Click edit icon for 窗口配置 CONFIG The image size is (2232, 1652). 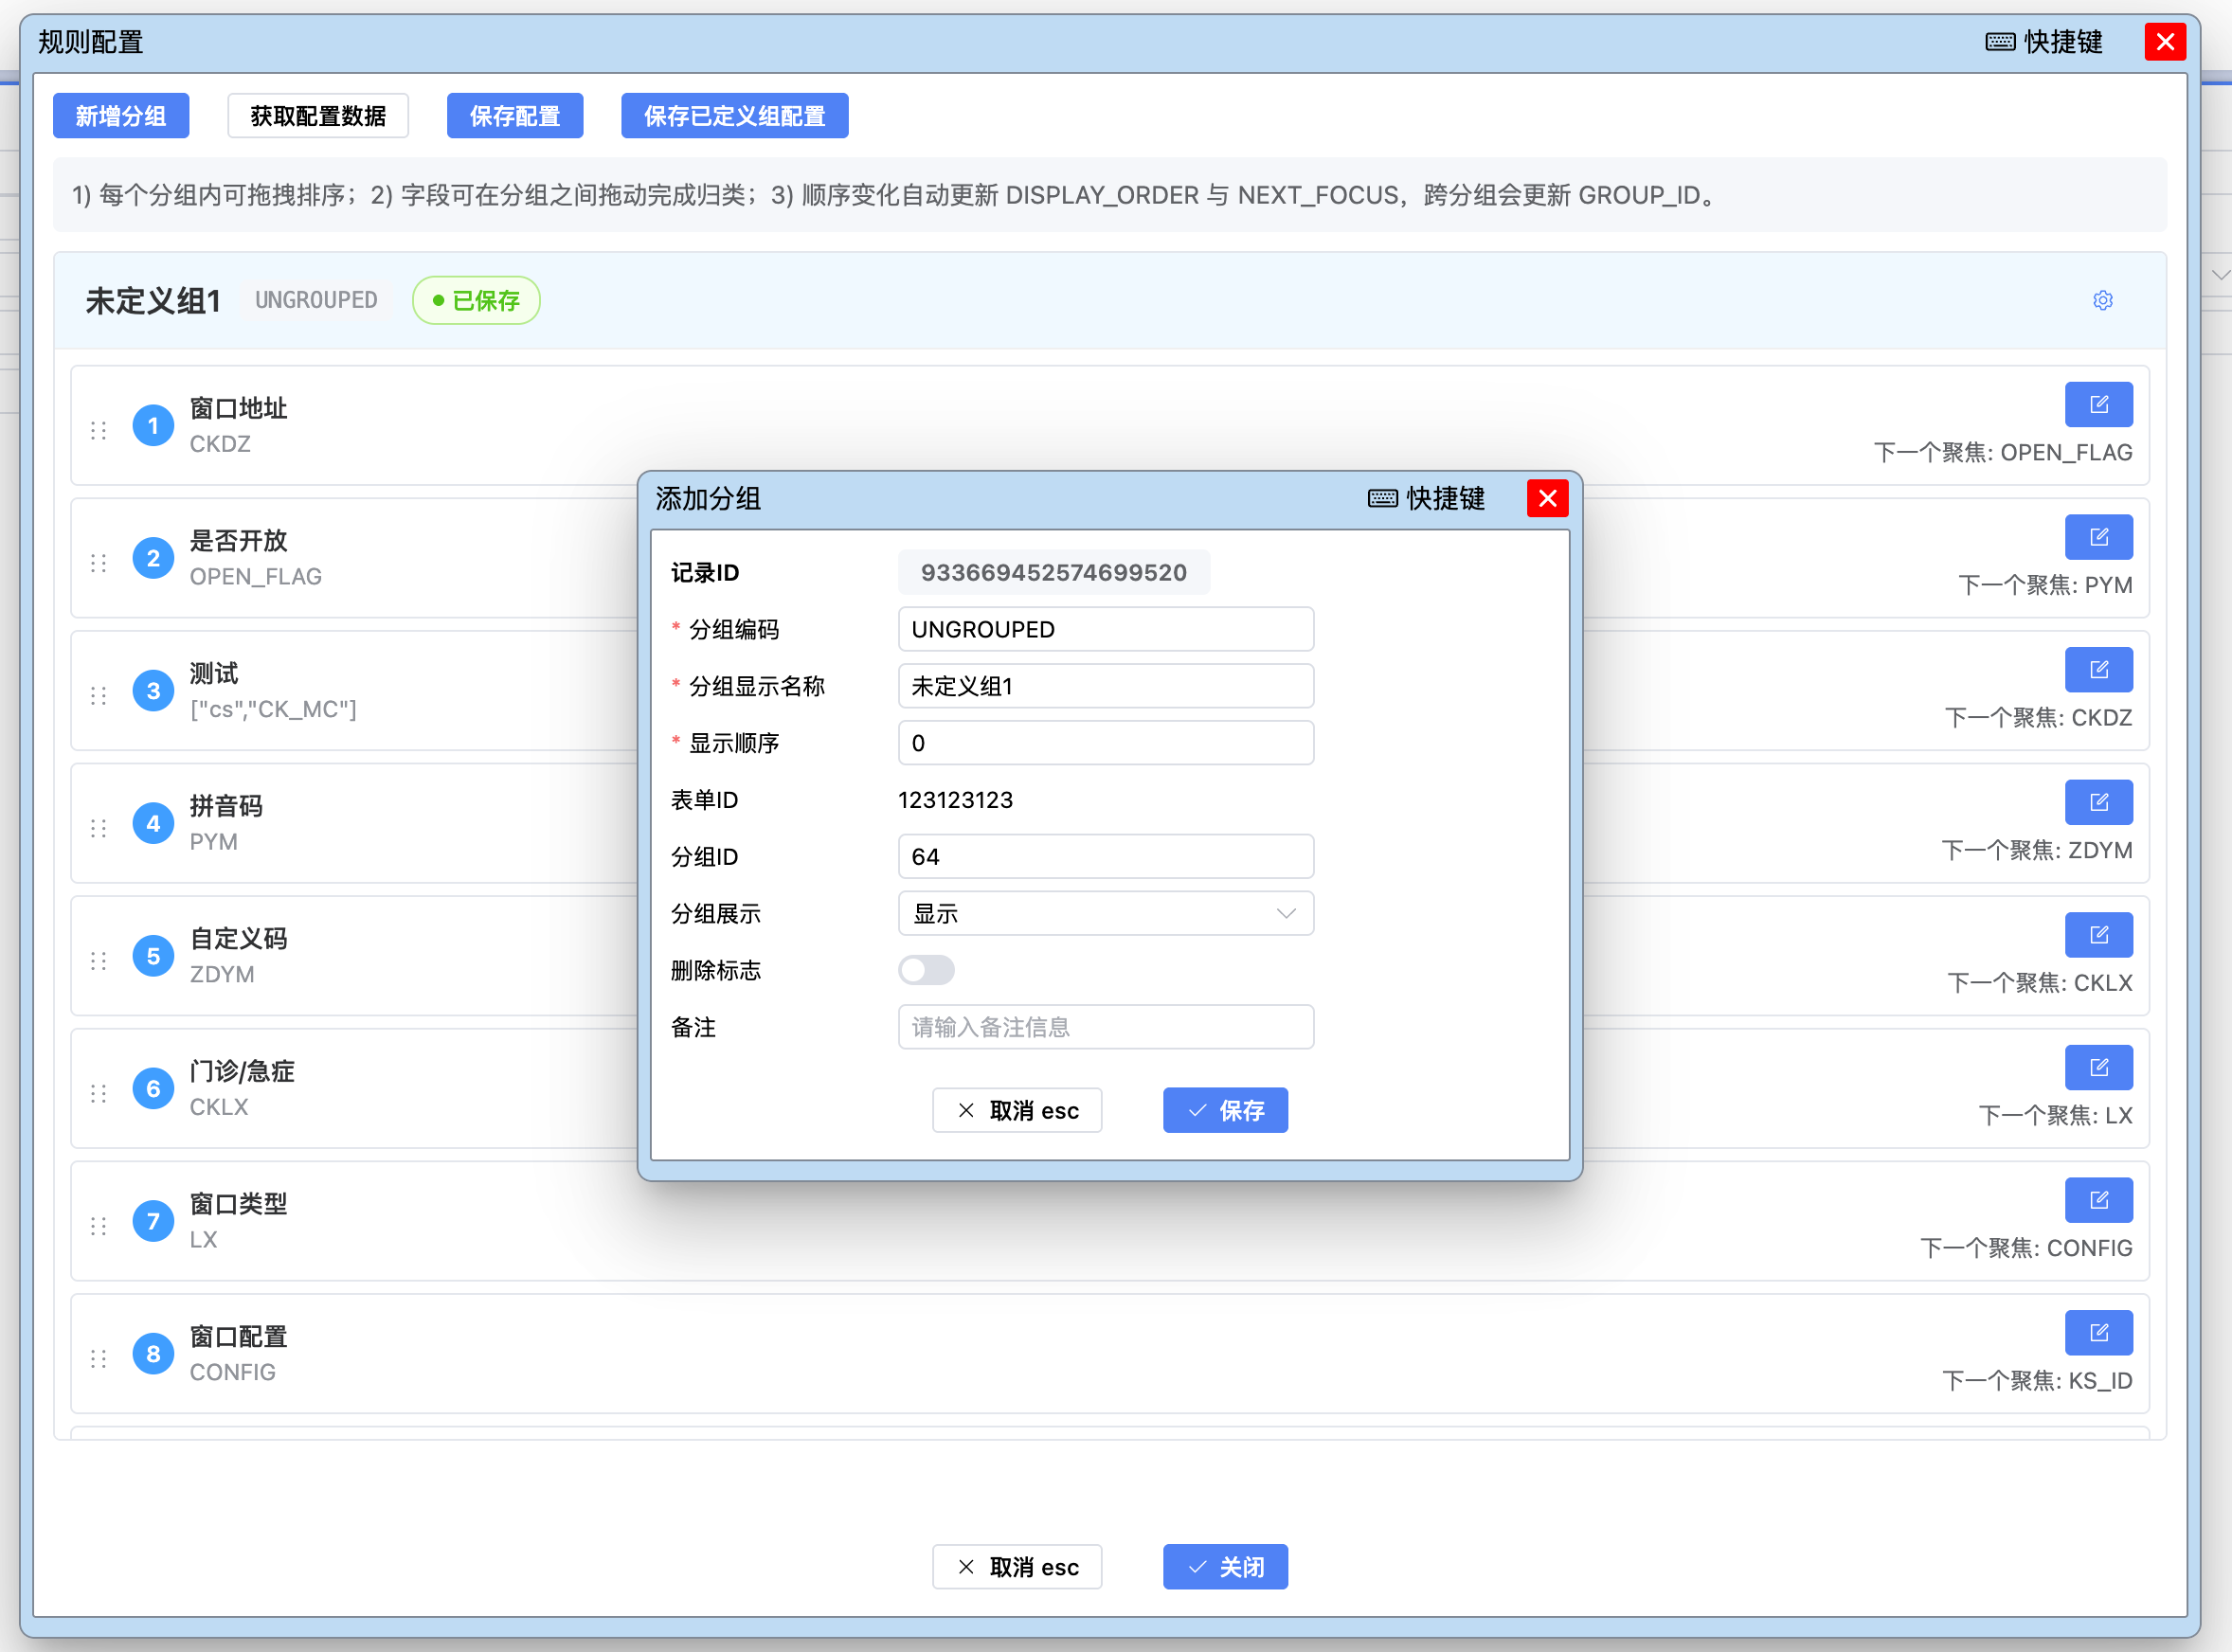click(x=2098, y=1333)
